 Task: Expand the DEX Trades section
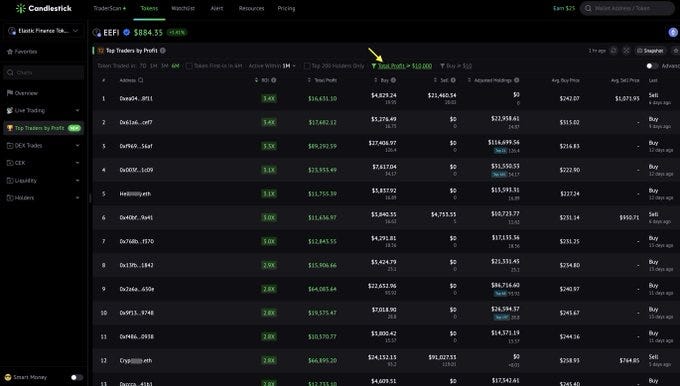[x=78, y=146]
